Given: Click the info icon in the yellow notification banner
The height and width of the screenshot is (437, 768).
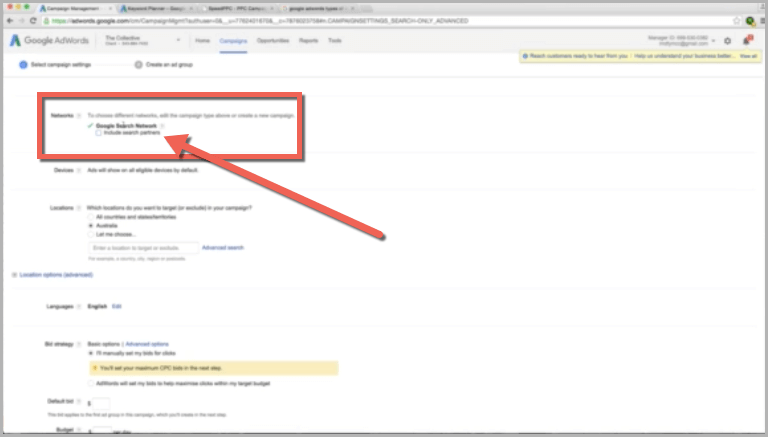Looking at the screenshot, I should (x=525, y=56).
